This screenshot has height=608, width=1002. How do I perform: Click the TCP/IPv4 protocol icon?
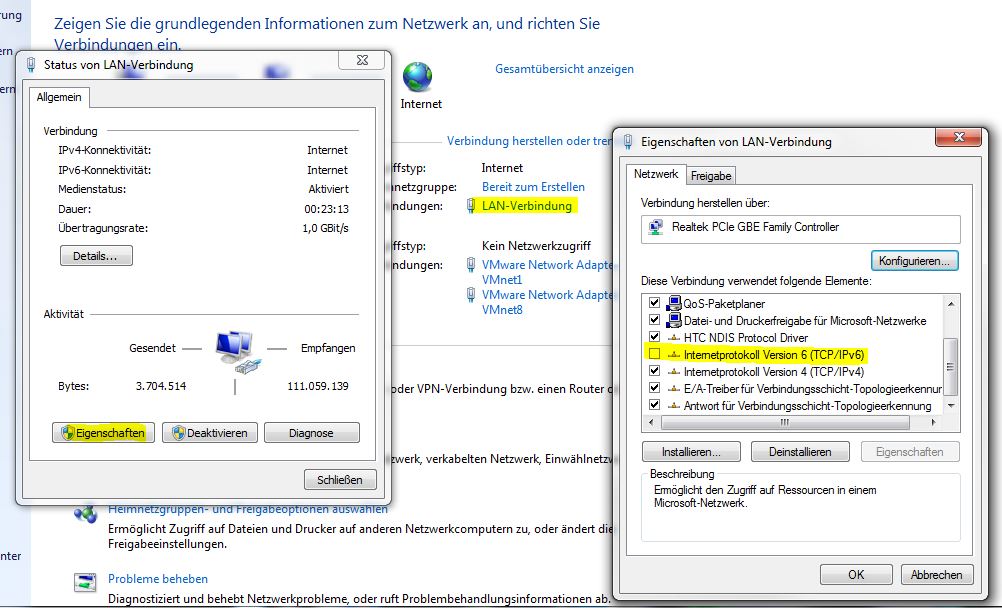[674, 371]
